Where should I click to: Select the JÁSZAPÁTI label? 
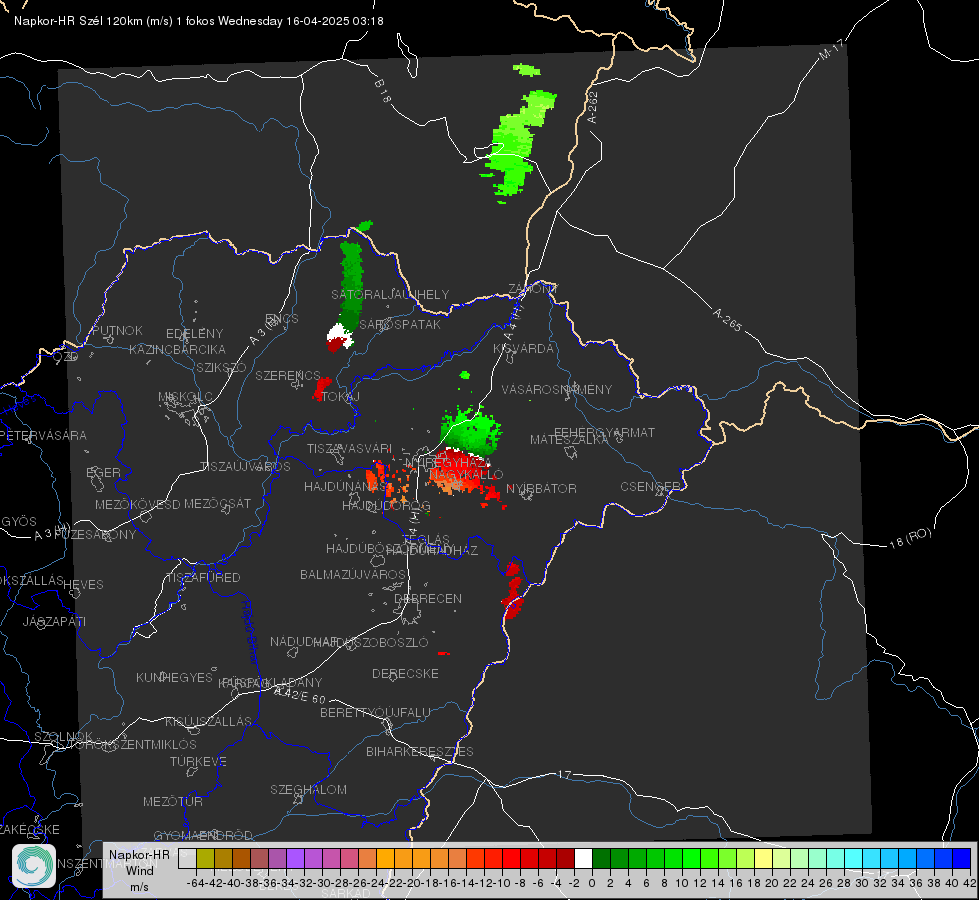(54, 621)
